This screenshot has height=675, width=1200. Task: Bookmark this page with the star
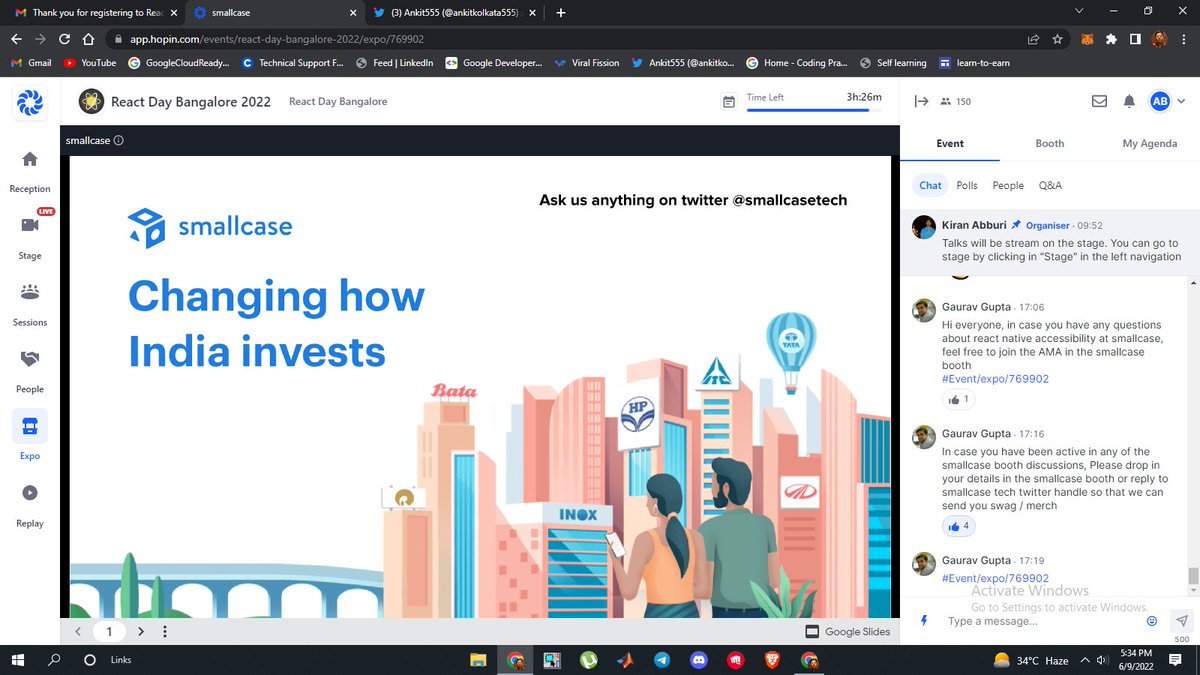(1057, 39)
